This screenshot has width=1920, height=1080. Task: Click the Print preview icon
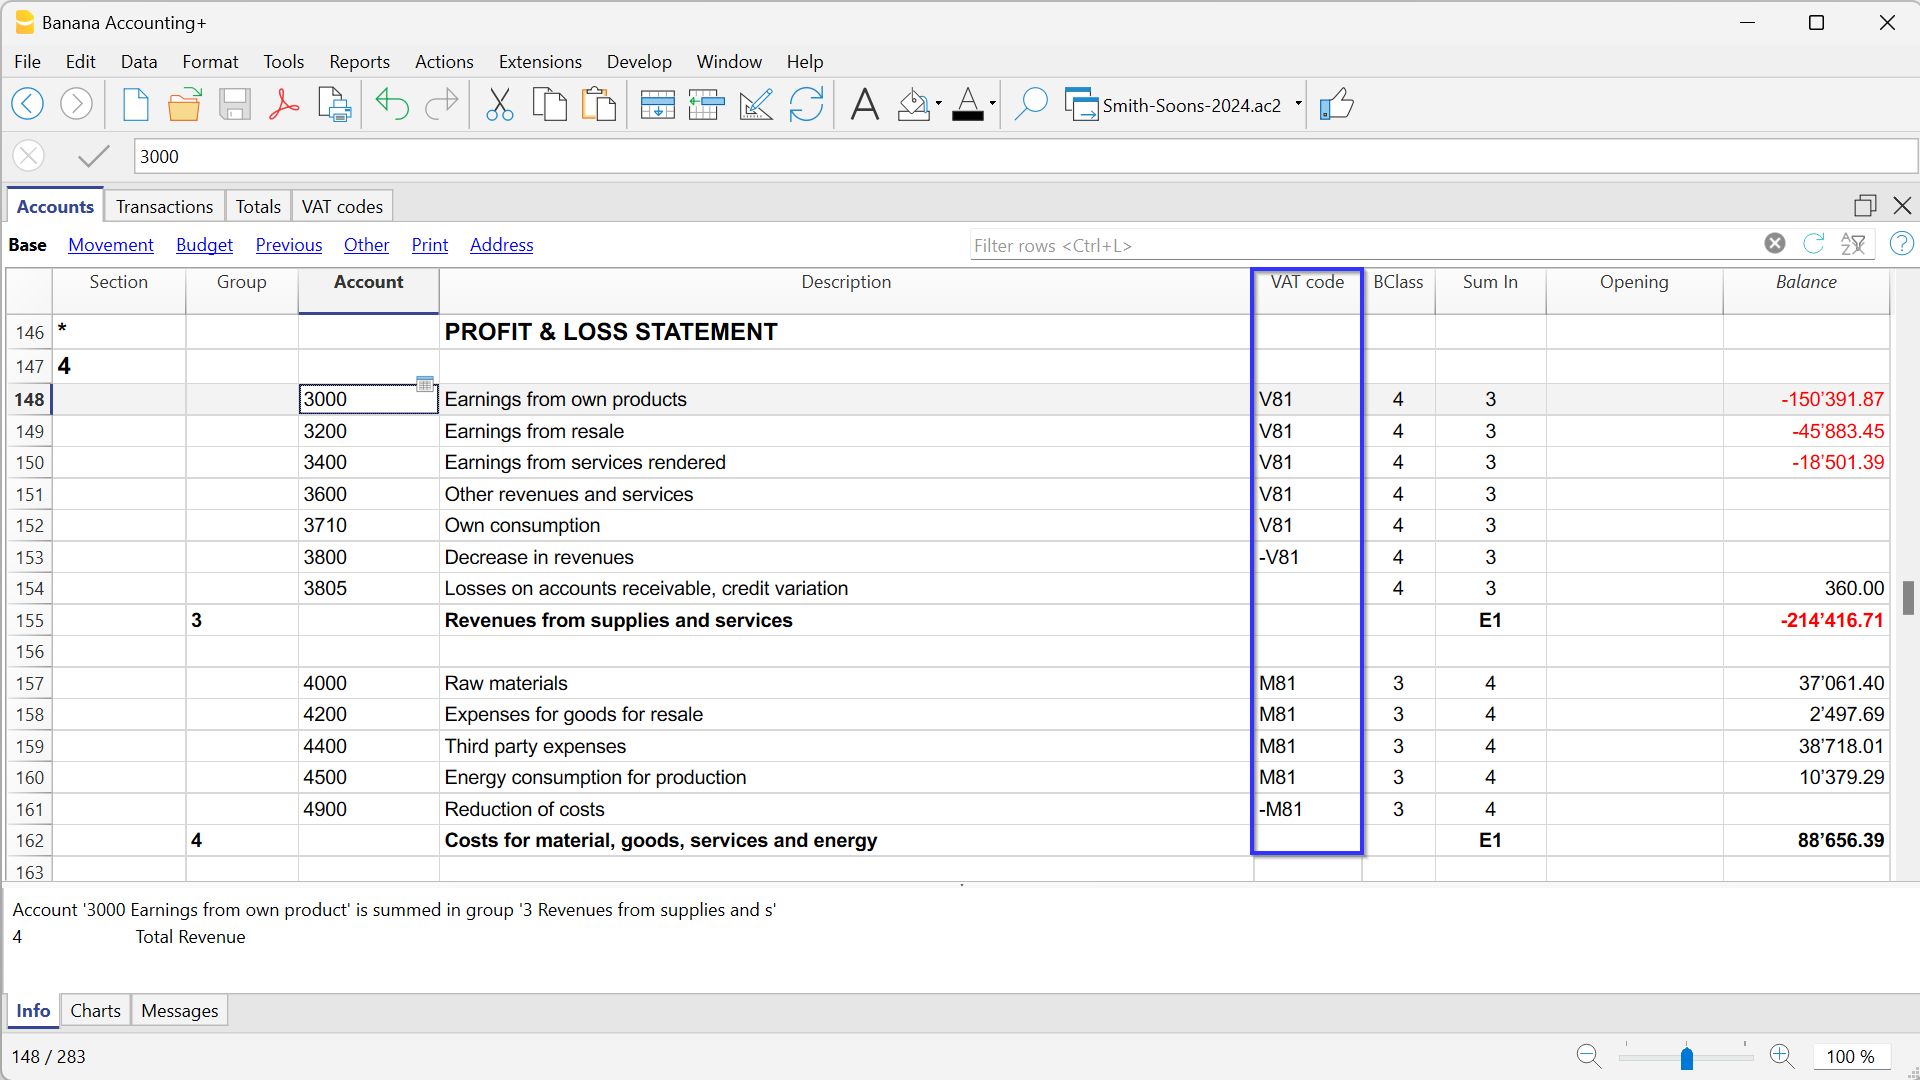(334, 105)
